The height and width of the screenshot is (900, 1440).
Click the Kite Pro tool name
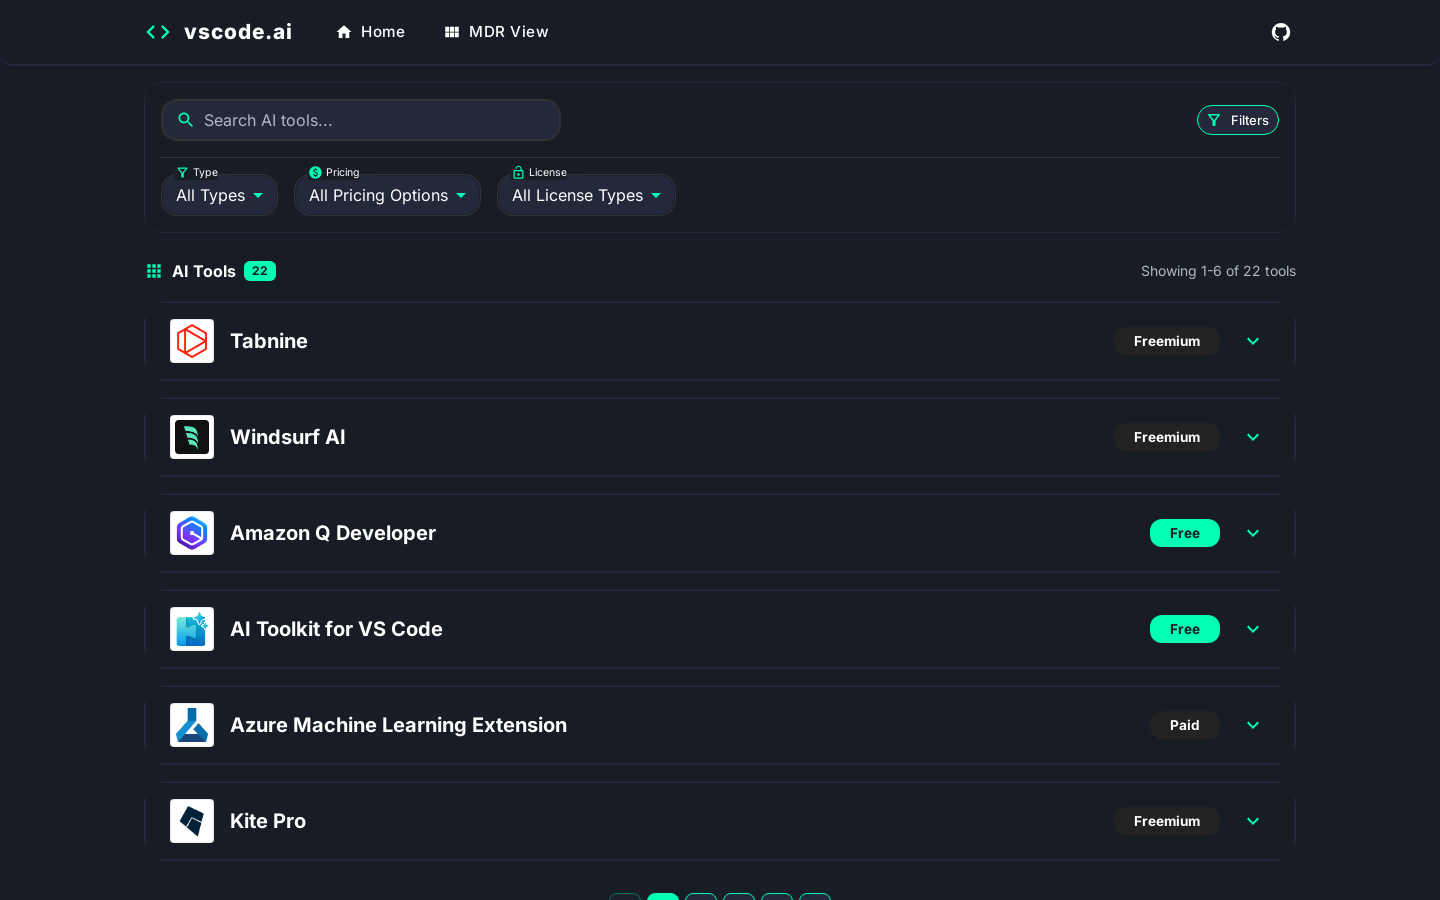[x=268, y=821]
